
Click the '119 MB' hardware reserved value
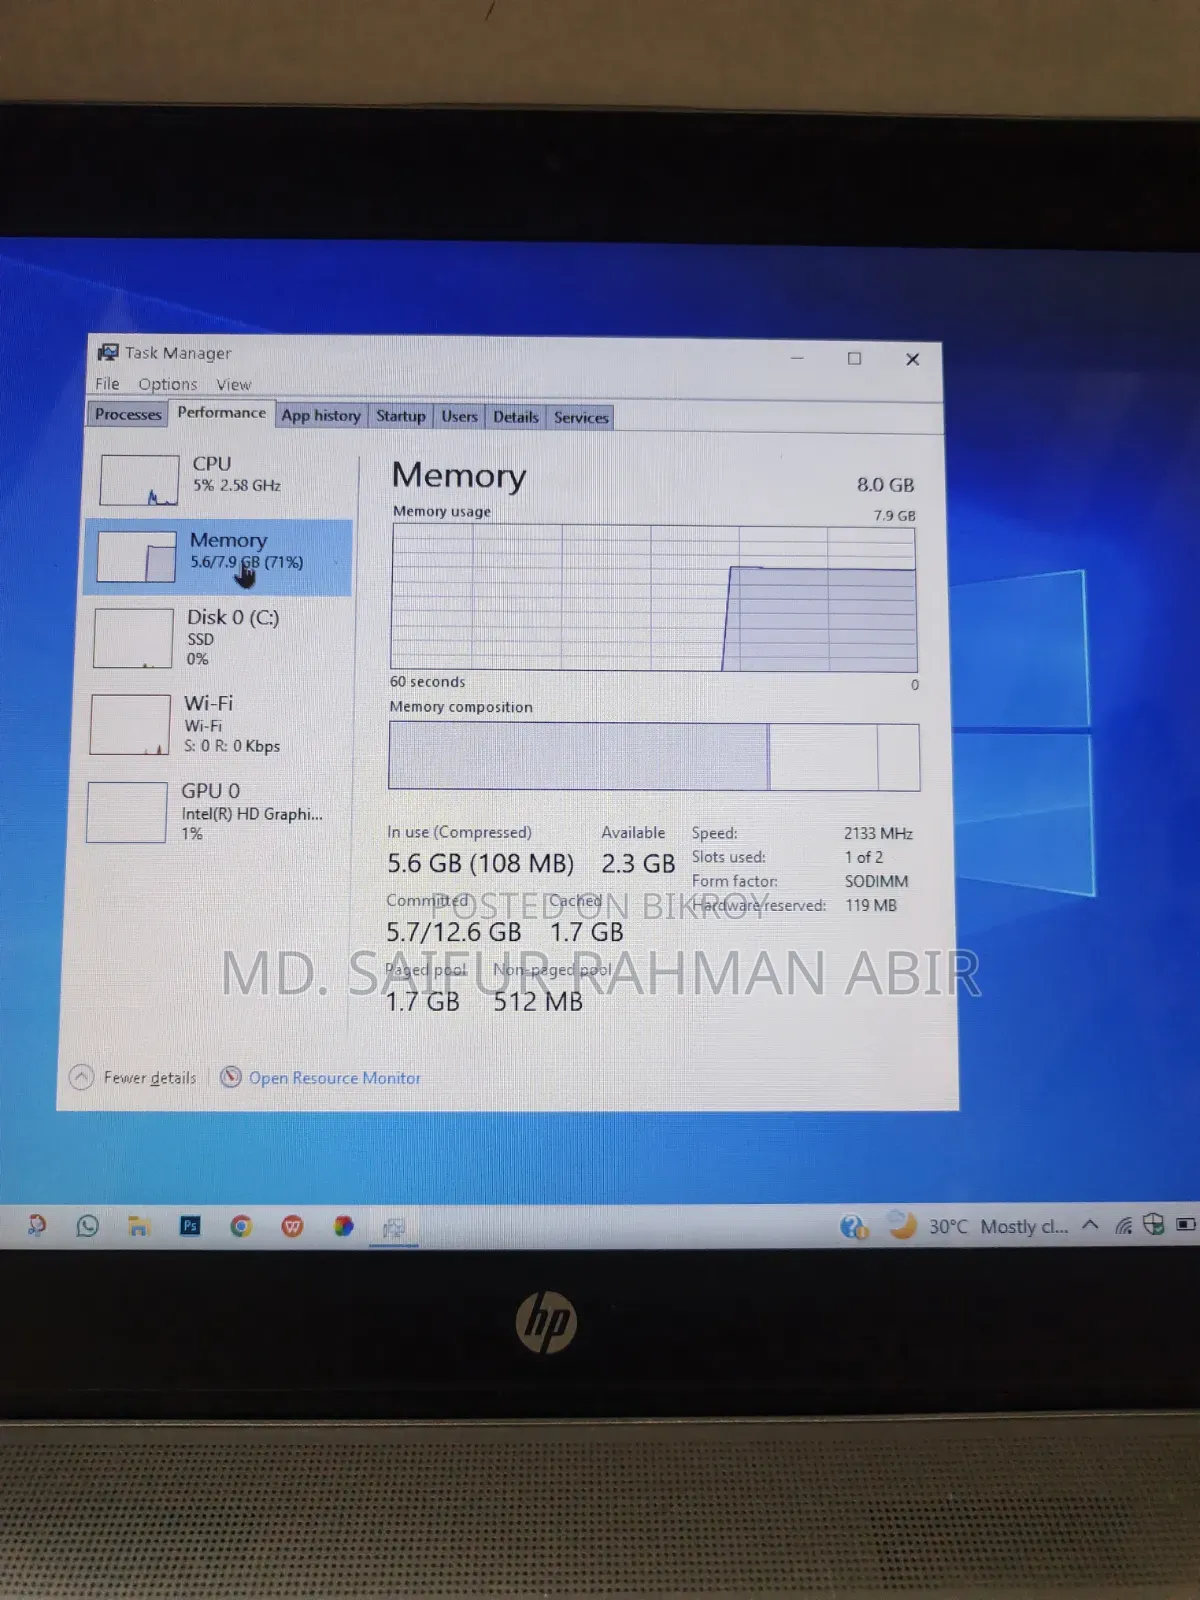coord(871,905)
